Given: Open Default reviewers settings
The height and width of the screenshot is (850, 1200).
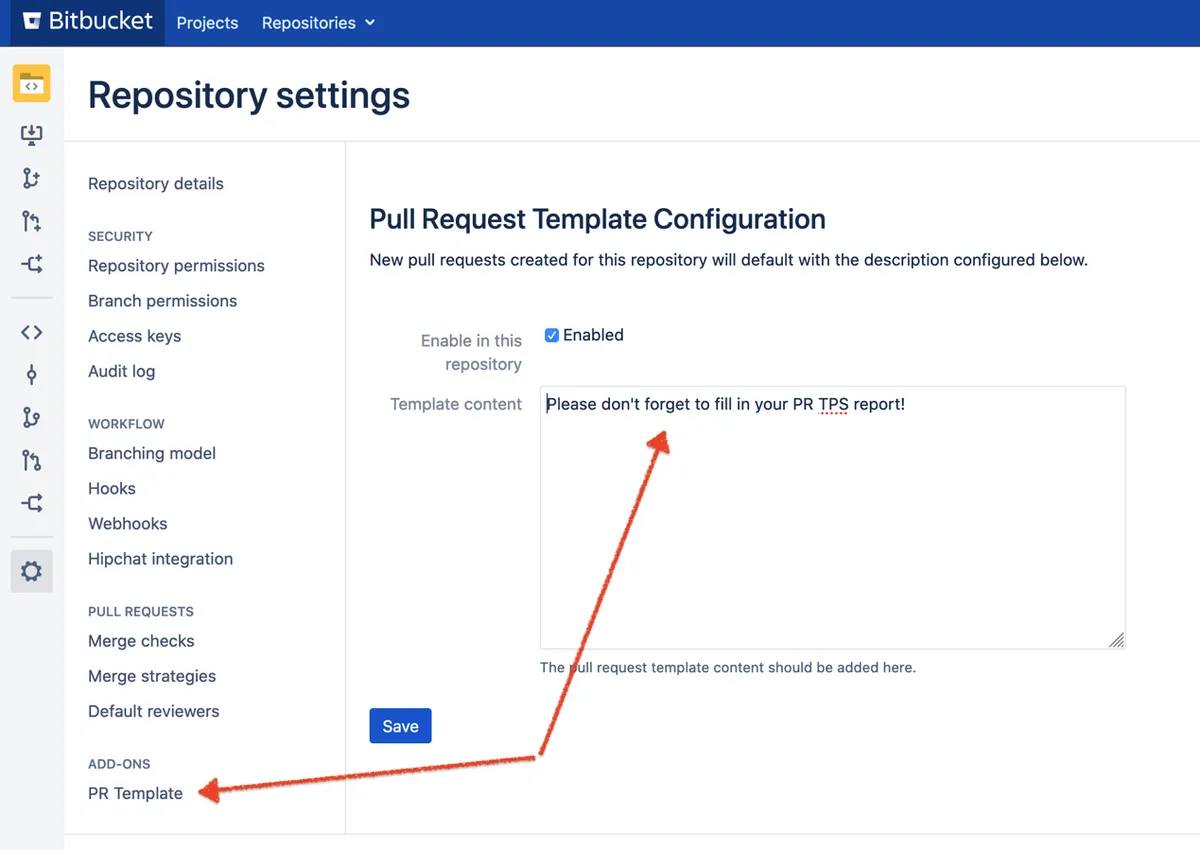Looking at the screenshot, I should (153, 711).
